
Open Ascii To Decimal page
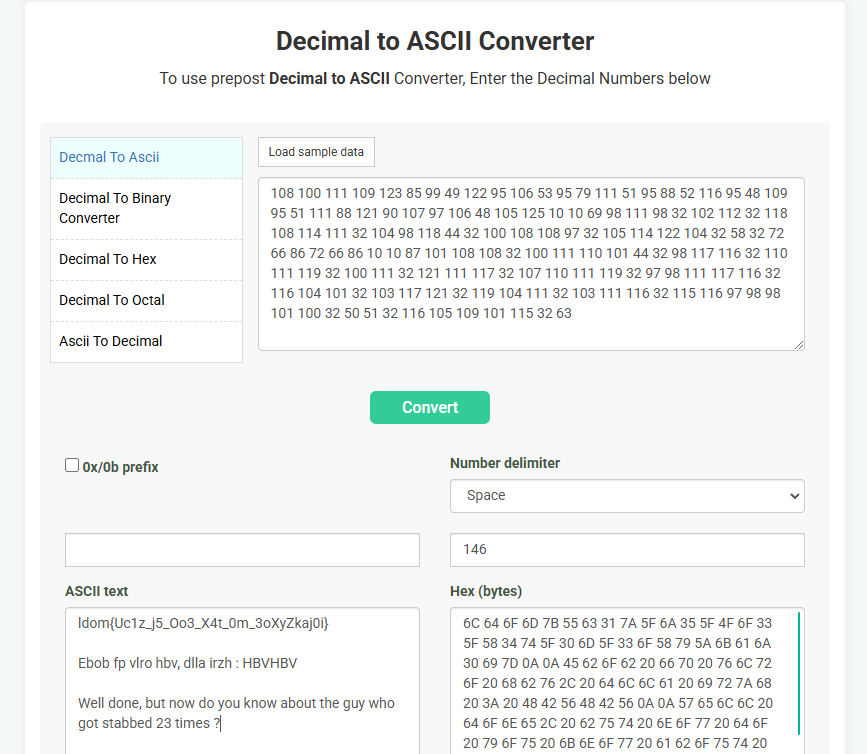tap(147, 341)
